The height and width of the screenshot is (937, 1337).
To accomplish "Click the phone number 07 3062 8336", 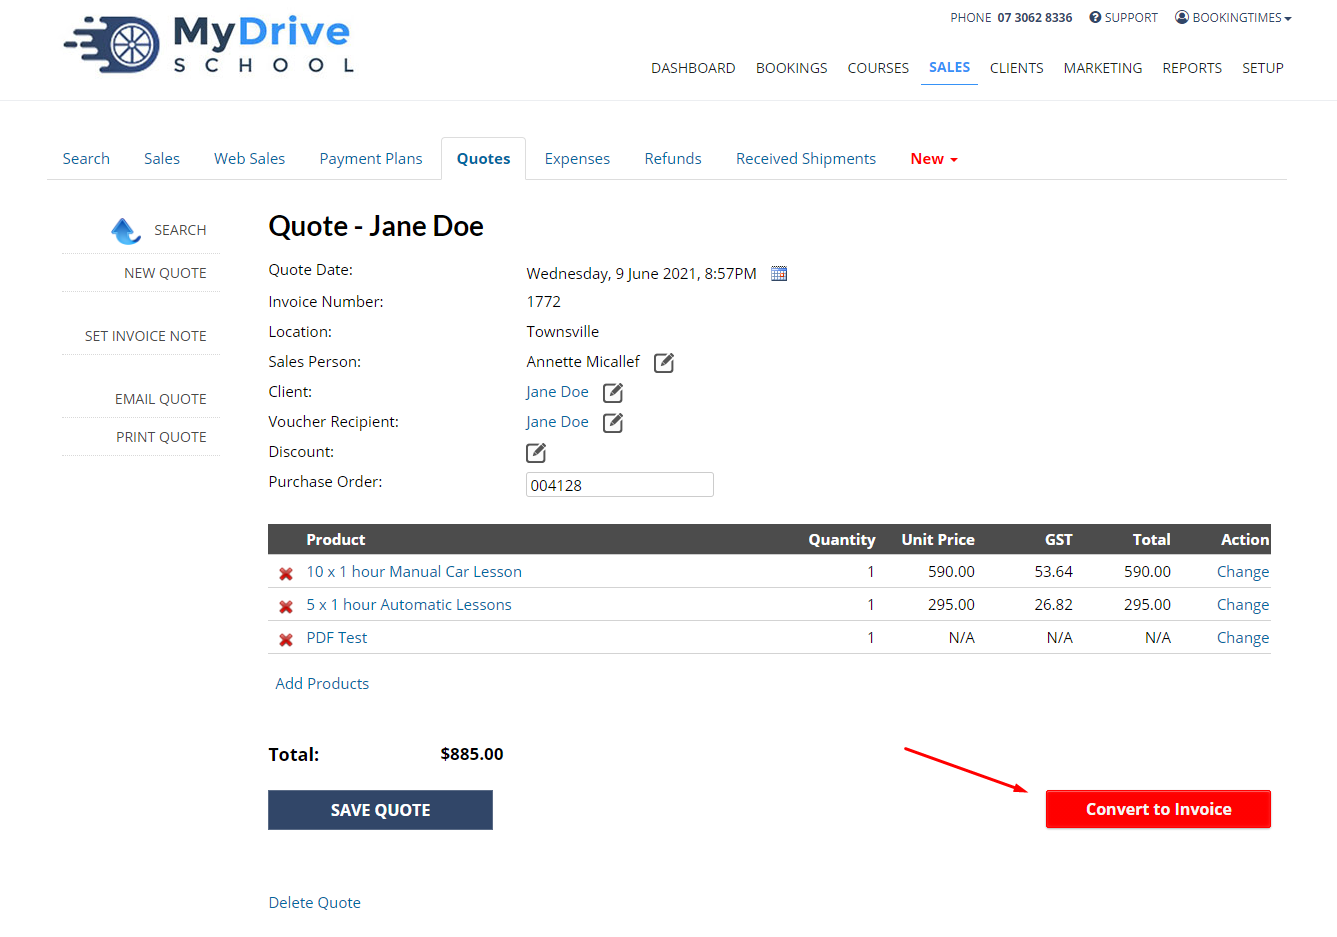I will click(1034, 18).
